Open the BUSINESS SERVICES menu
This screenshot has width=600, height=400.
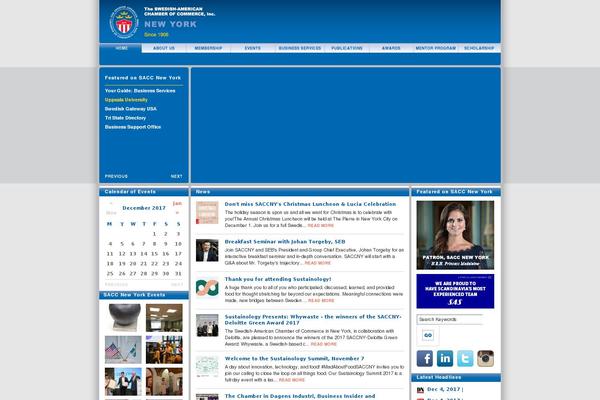coord(300,48)
